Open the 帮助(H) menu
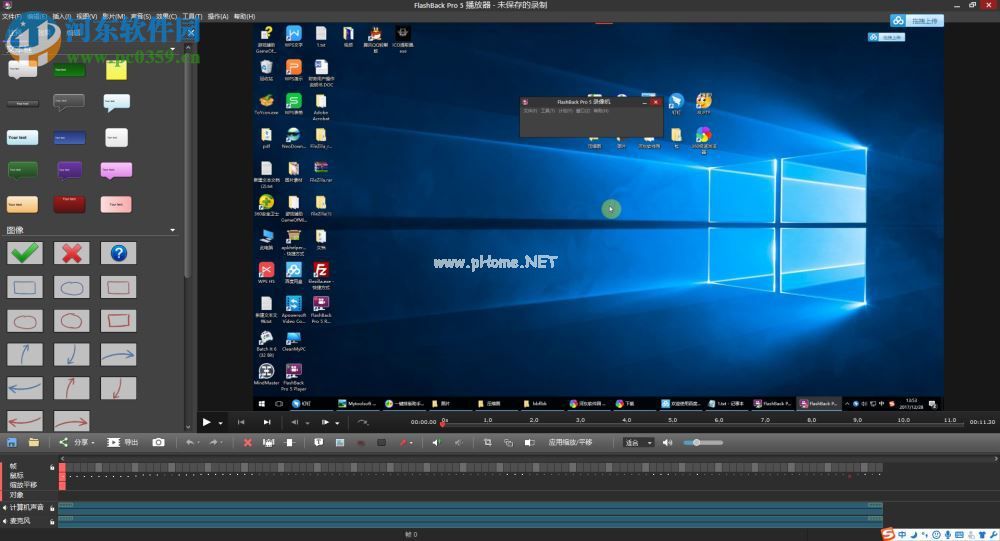1000x541 pixels. (244, 17)
